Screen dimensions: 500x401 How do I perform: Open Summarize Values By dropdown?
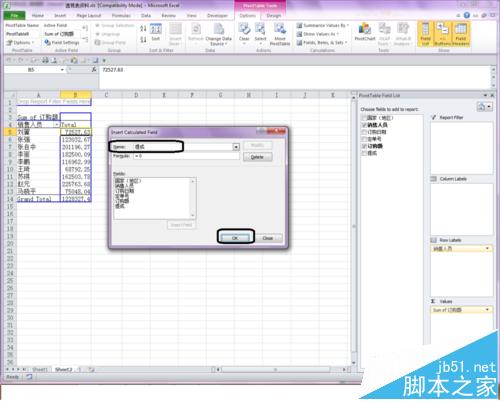[x=322, y=25]
